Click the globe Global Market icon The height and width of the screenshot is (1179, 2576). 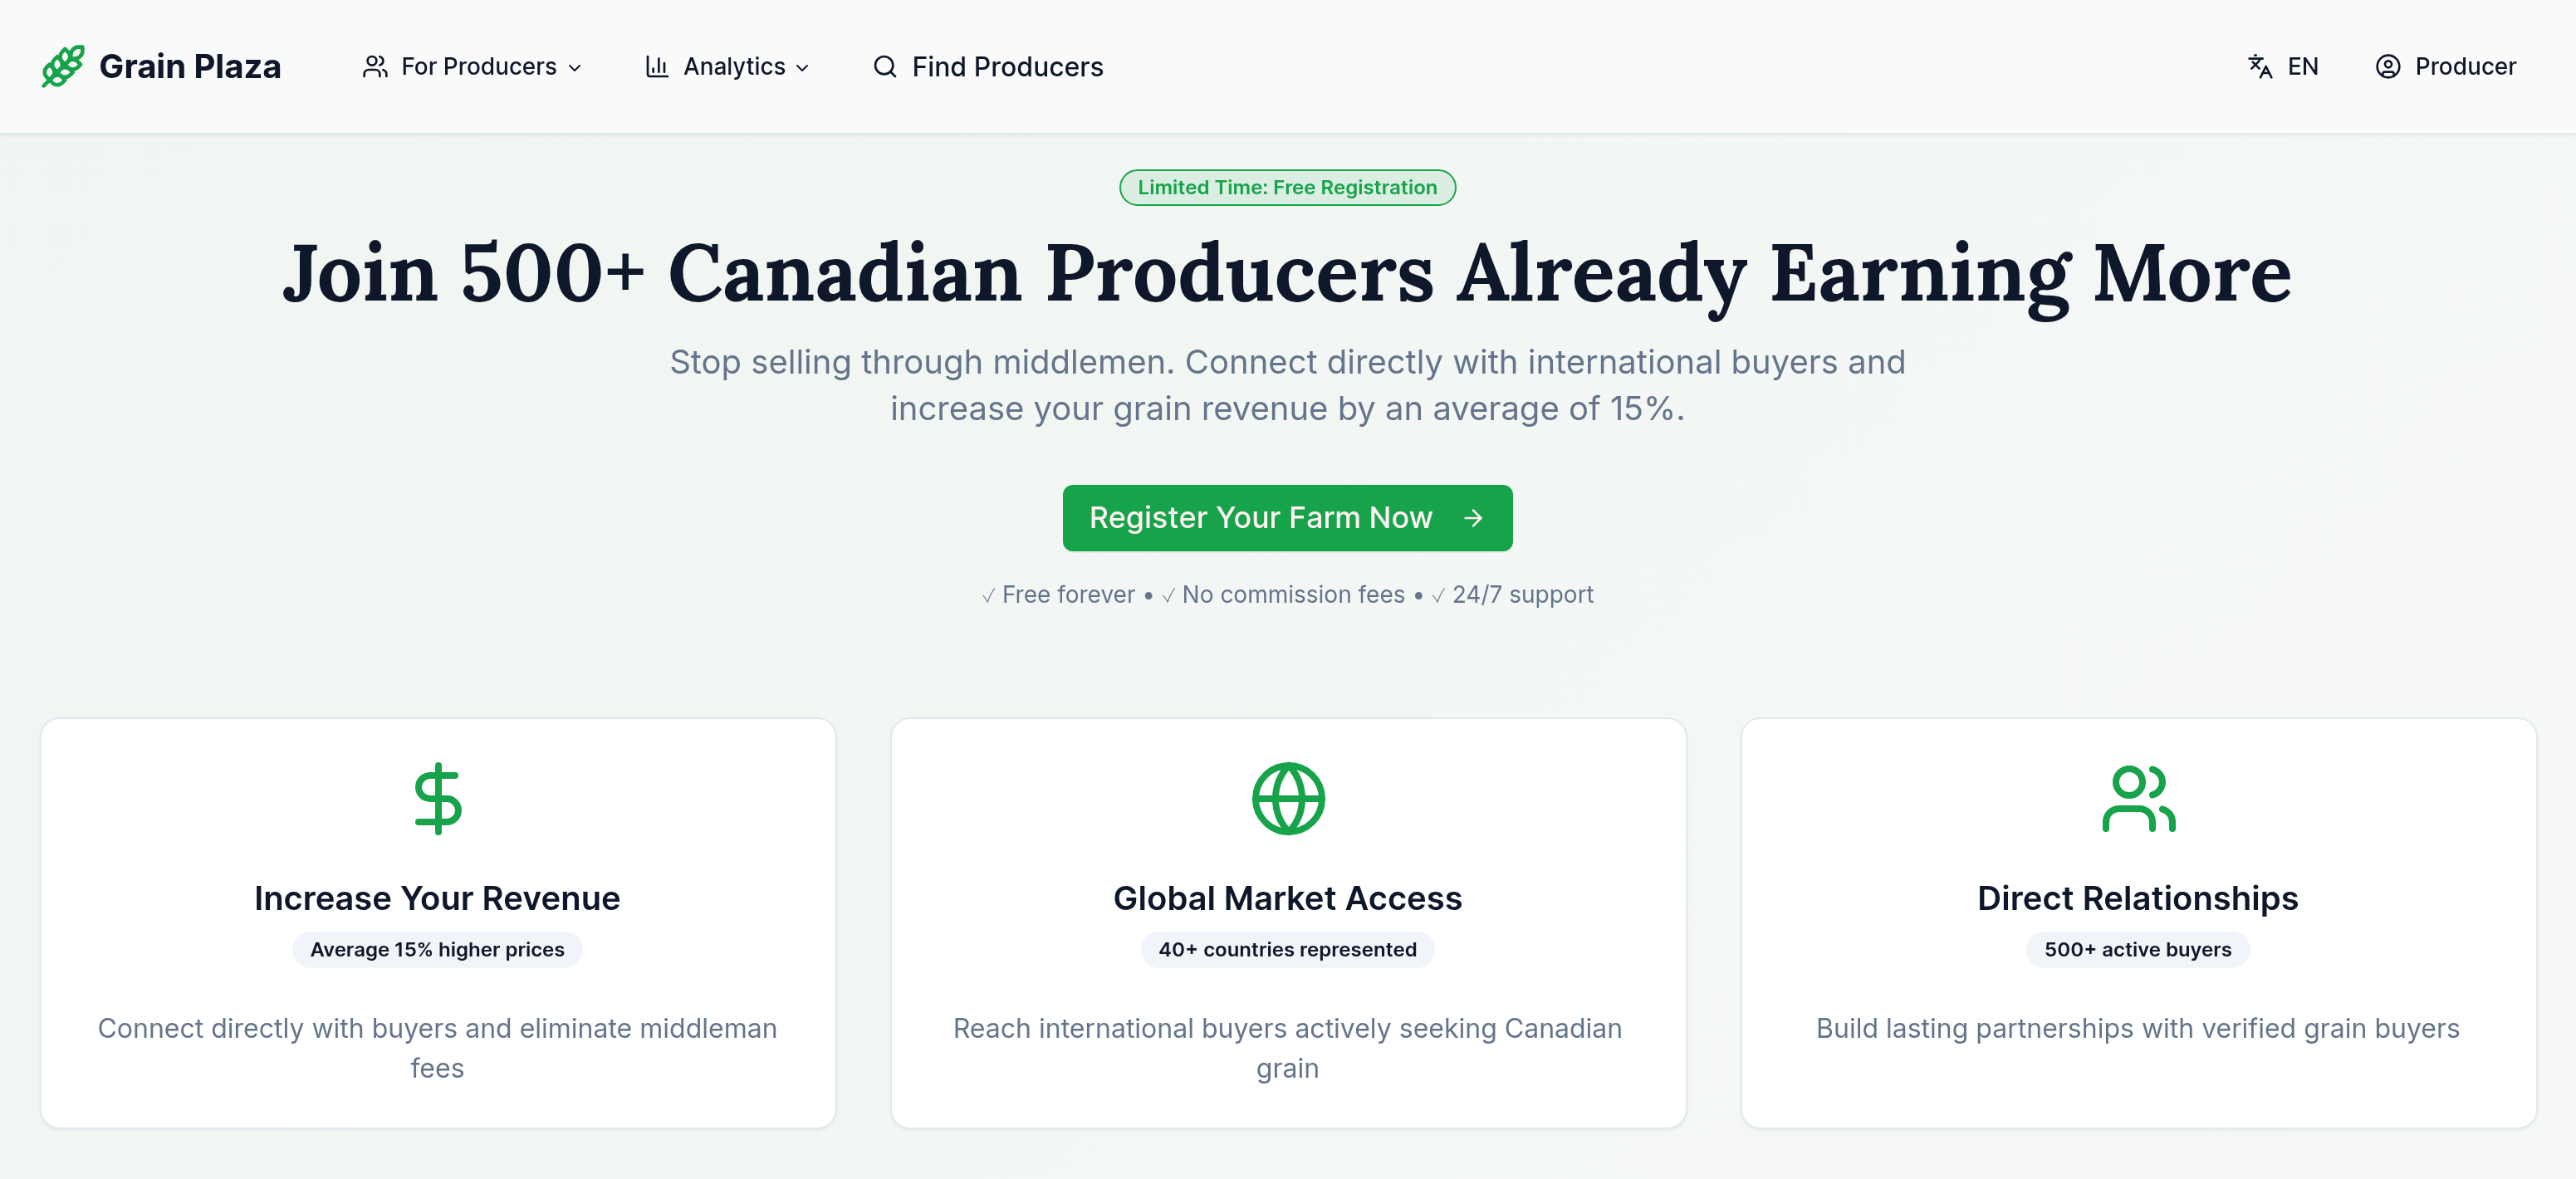point(1288,798)
